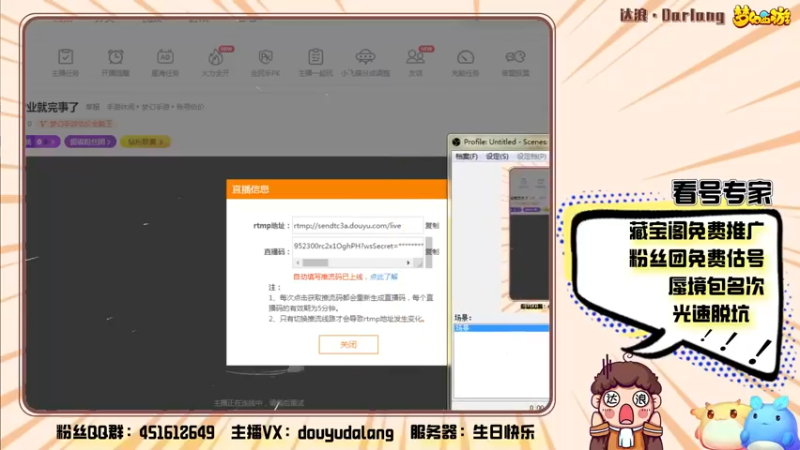Click the horizontal scrollbar thumb under stream code
This screenshot has width=800, height=450.
click(x=315, y=263)
